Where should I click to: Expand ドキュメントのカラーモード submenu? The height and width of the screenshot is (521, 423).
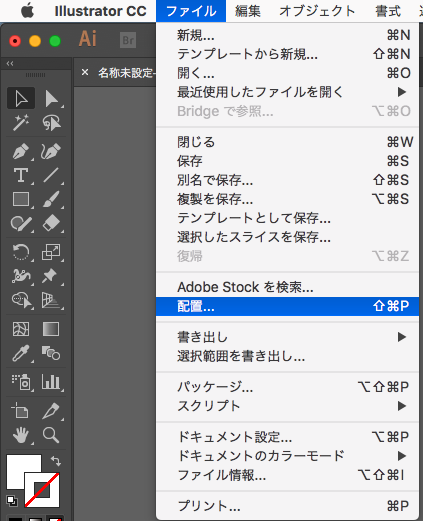287,456
